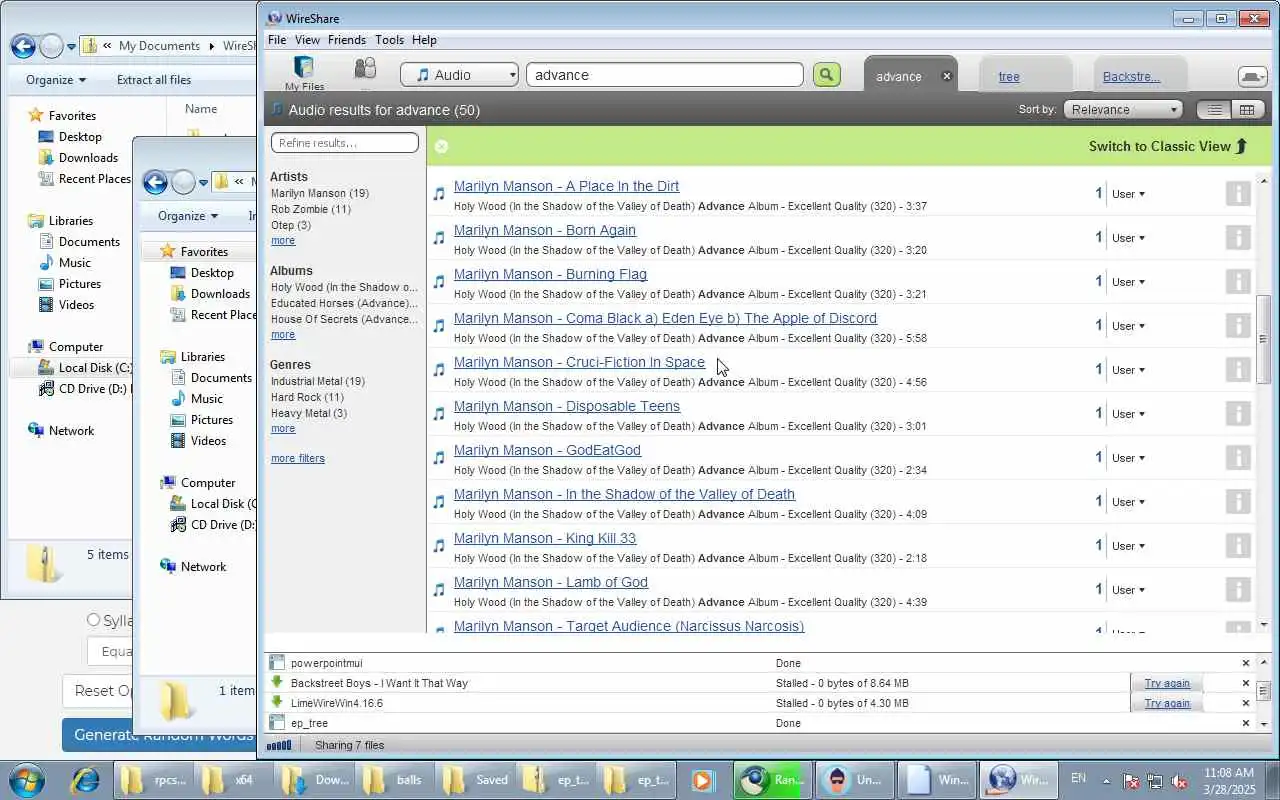Open Windows Media Player from taskbar
The width and height of the screenshot is (1280, 800).
coord(702,780)
